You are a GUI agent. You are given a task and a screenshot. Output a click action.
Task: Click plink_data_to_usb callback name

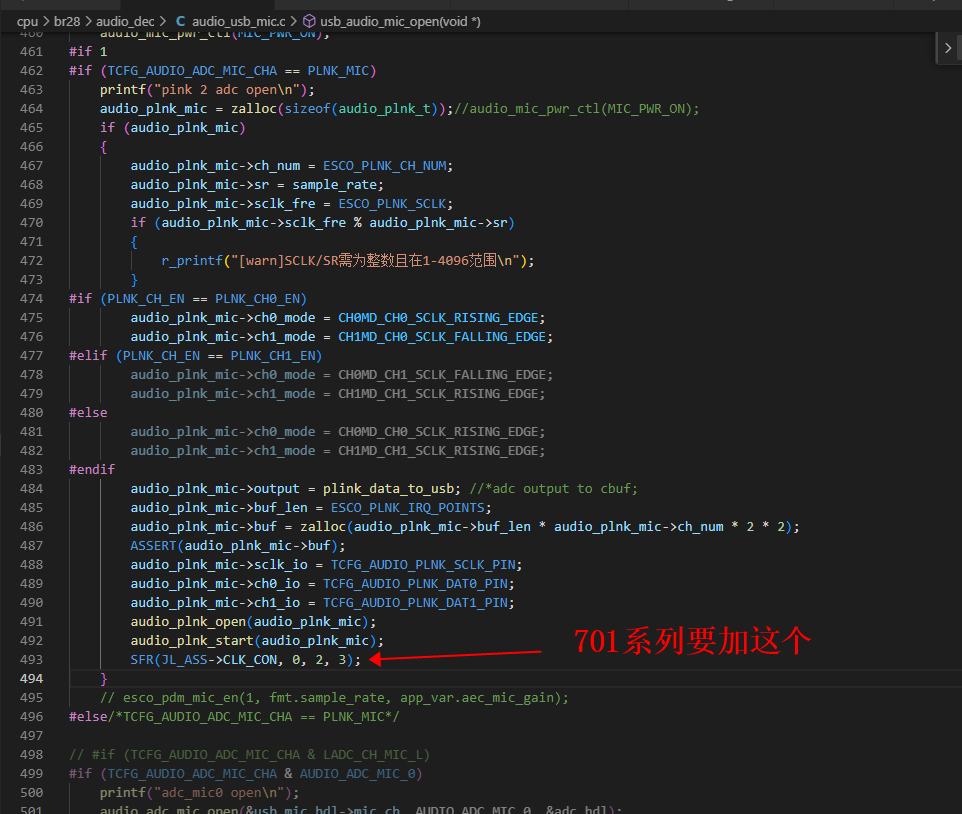[388, 488]
